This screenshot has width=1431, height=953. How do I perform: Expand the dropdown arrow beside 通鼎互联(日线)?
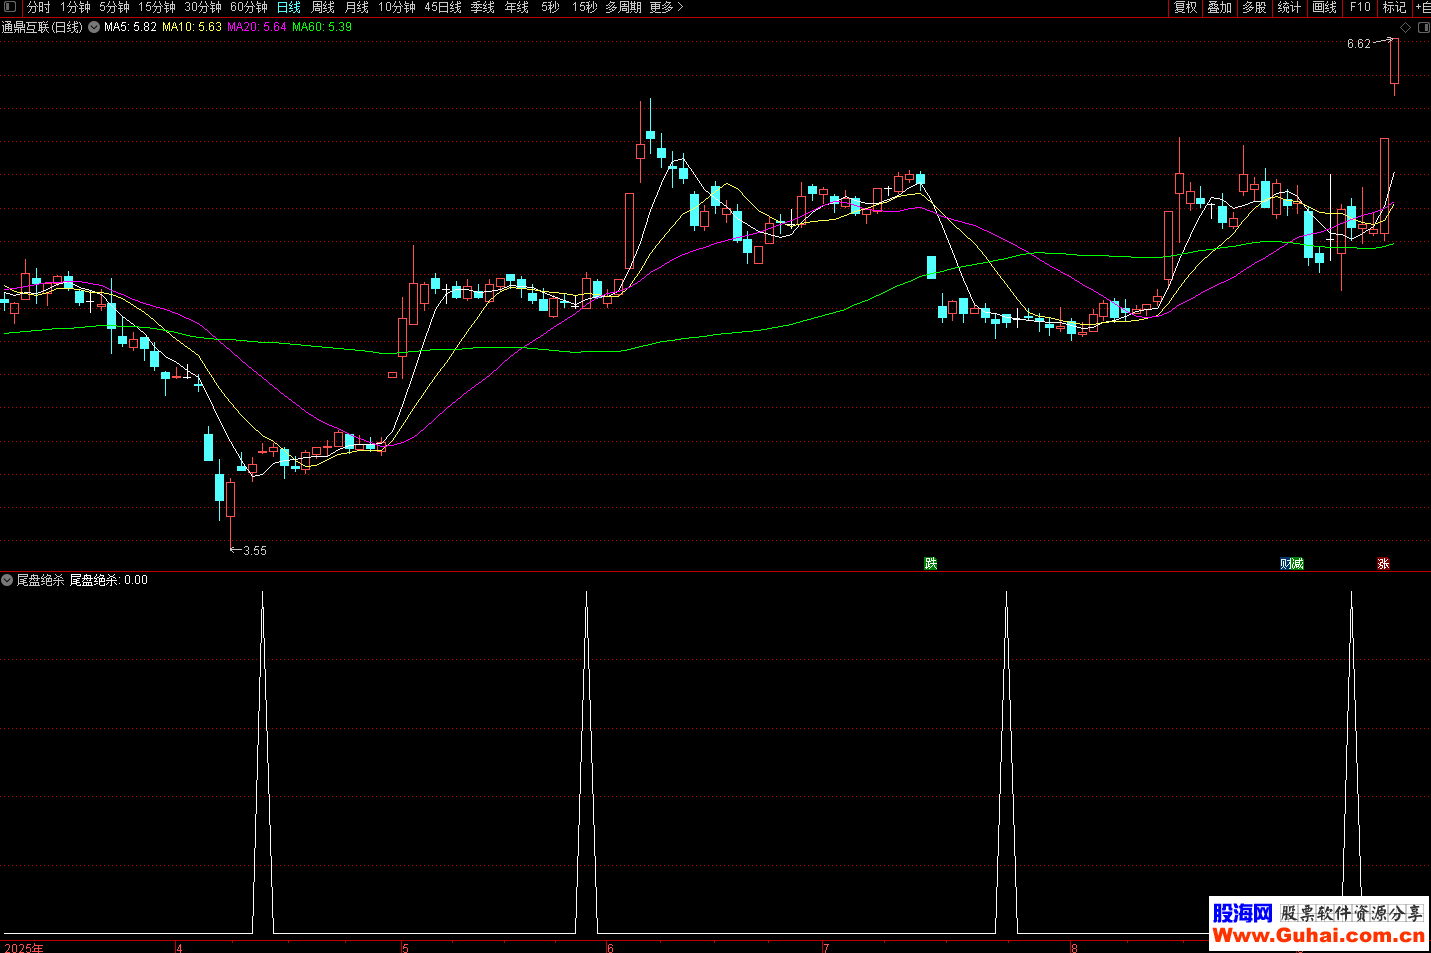tap(94, 27)
